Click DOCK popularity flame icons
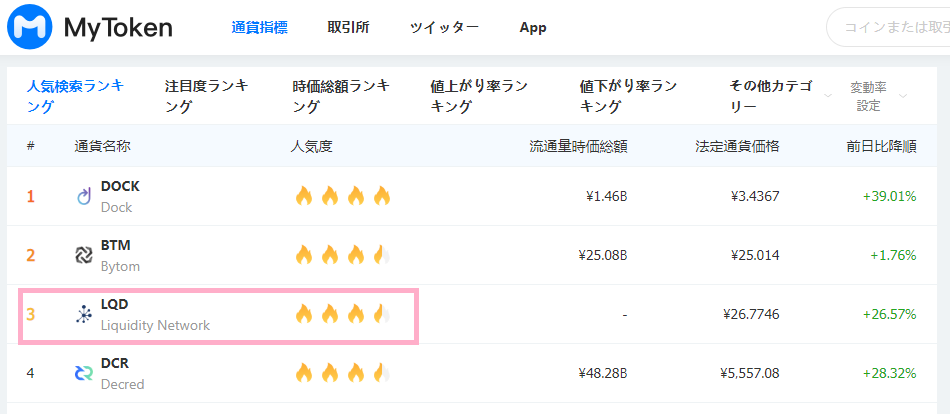950x414 pixels. 342,196
